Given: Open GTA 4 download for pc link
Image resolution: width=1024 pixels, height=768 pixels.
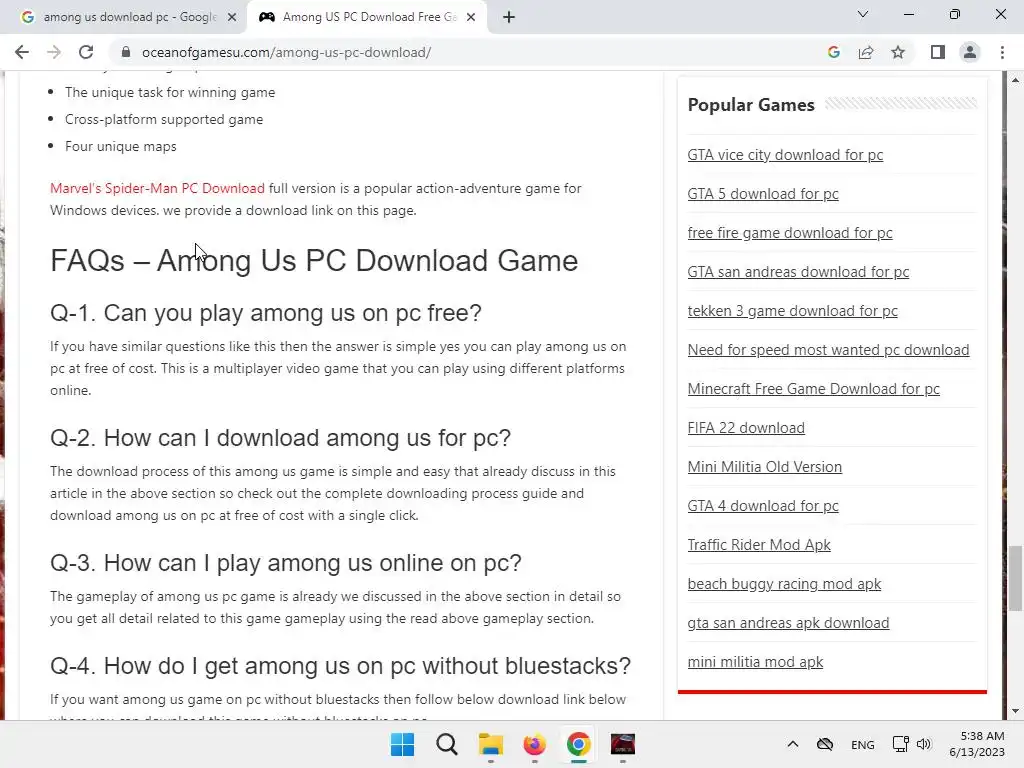Looking at the screenshot, I should point(763,506).
